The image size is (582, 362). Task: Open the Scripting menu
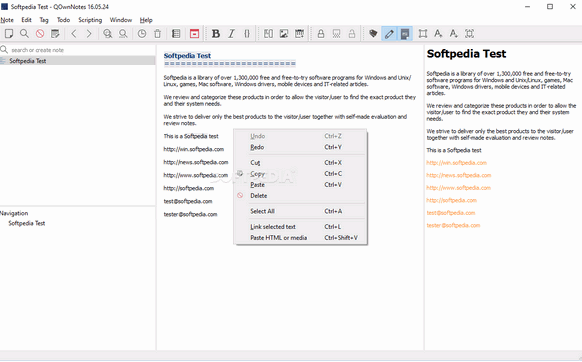tap(90, 20)
